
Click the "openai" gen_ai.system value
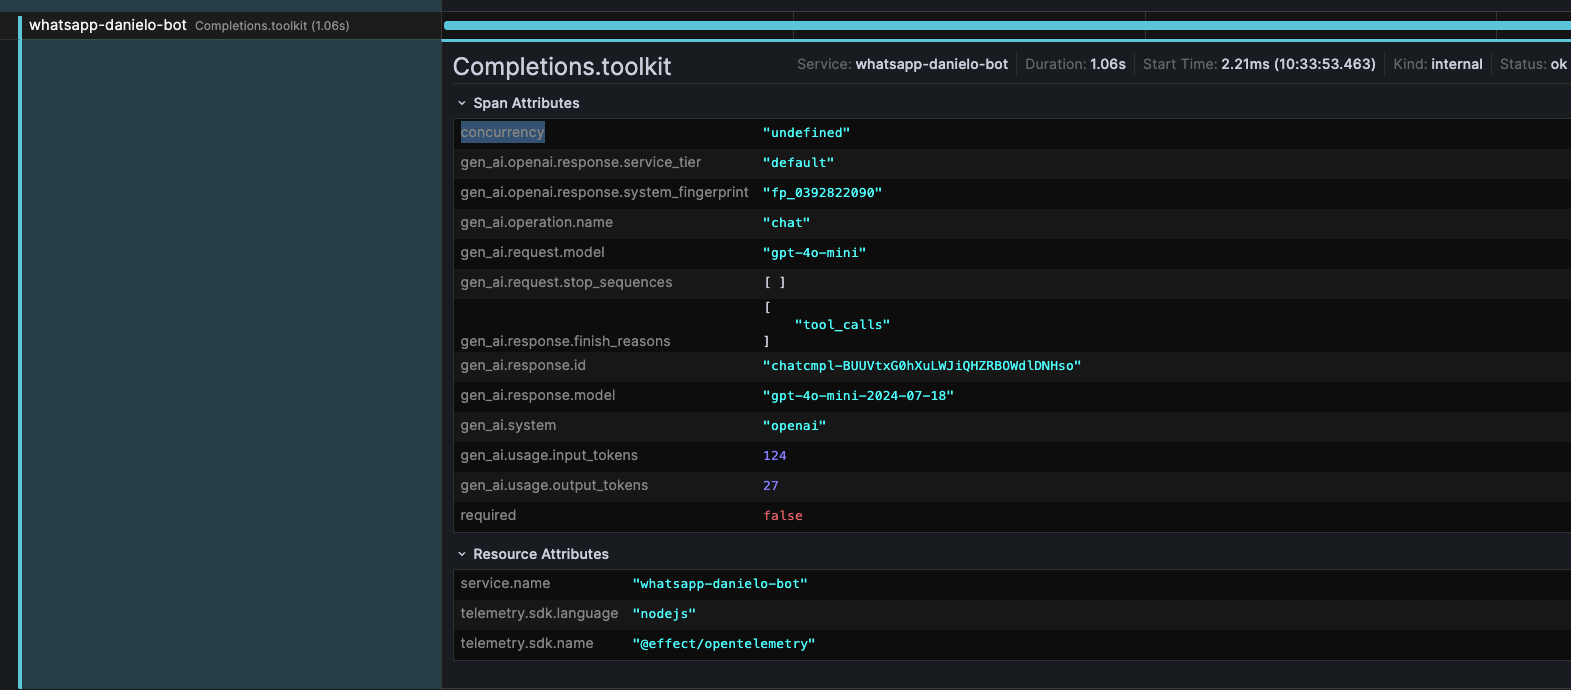pos(794,426)
